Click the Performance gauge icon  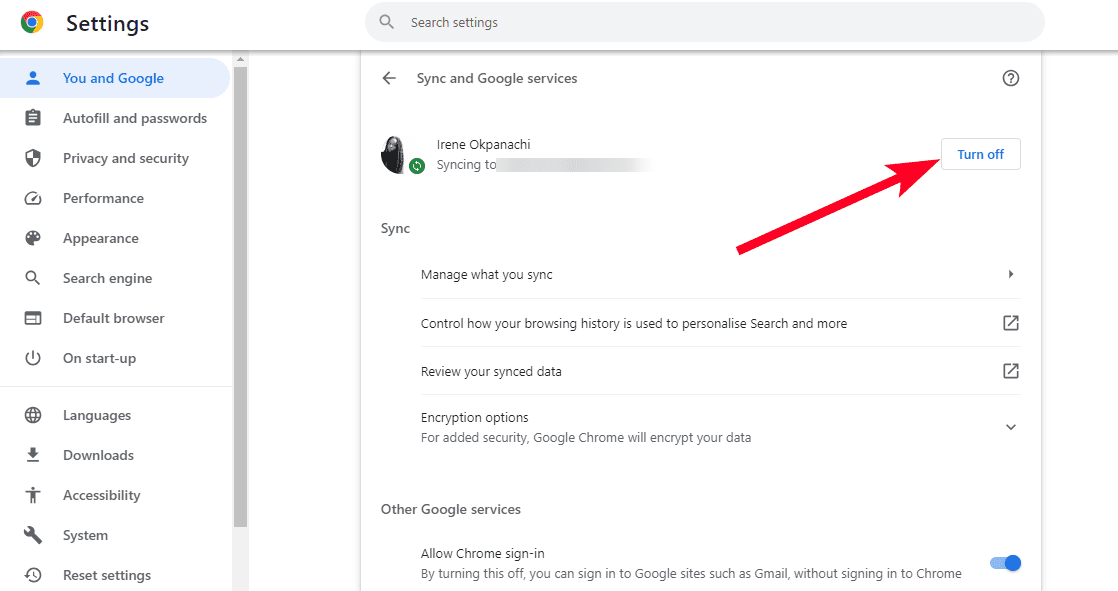click(x=33, y=198)
